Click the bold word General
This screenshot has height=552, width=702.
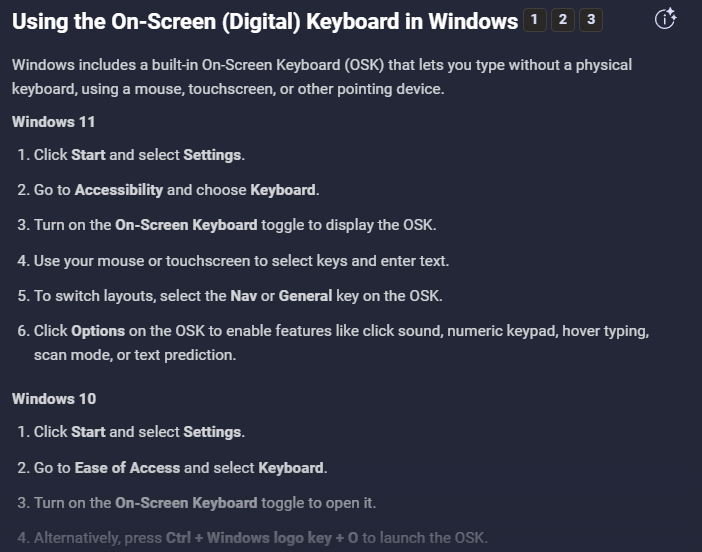(x=305, y=296)
